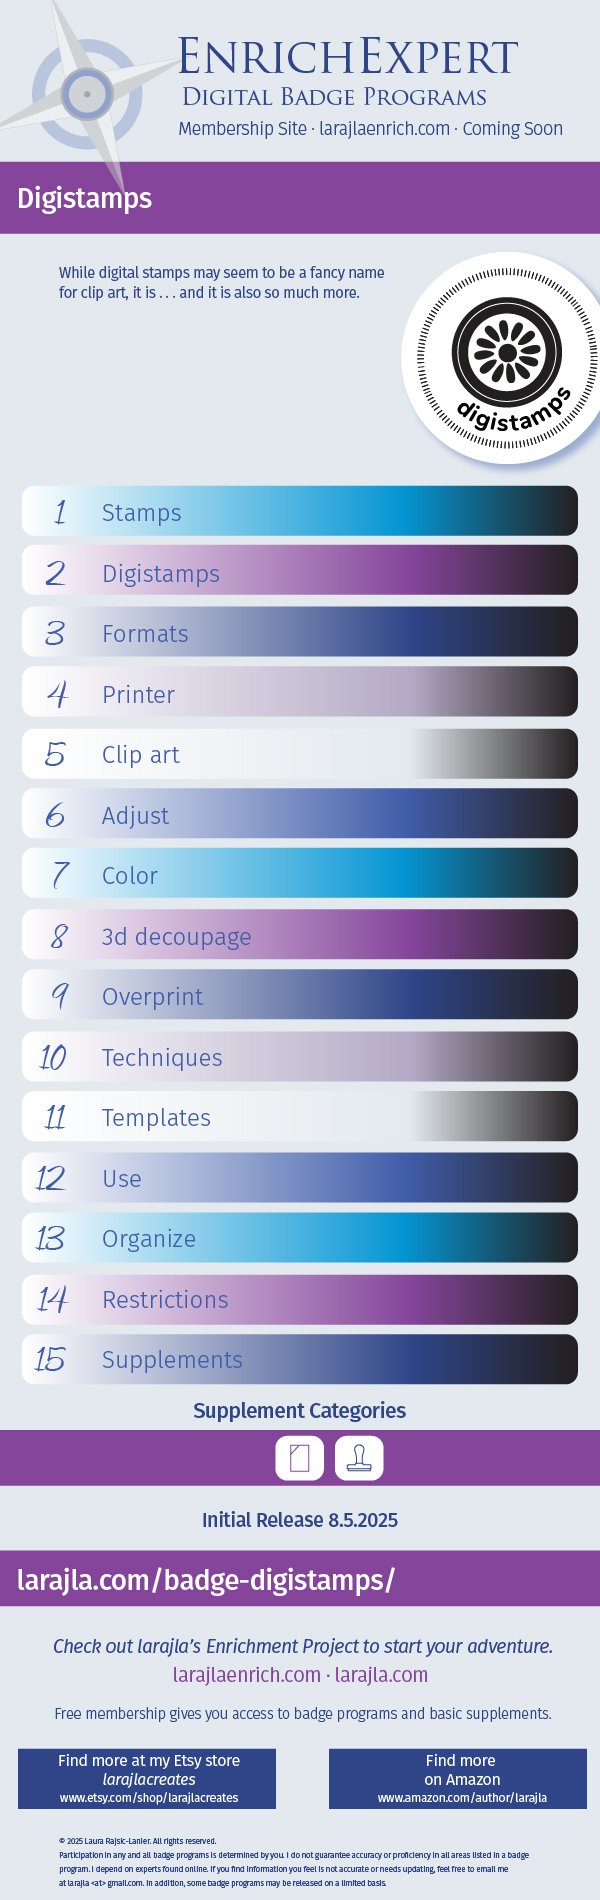Viewport: 600px width, 1900px height.
Task: Open step 1 Stamps bar
Action: click(x=299, y=511)
